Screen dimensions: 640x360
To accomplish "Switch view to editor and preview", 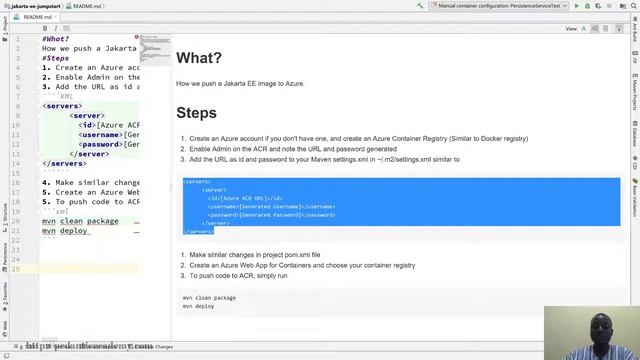I will click(595, 29).
